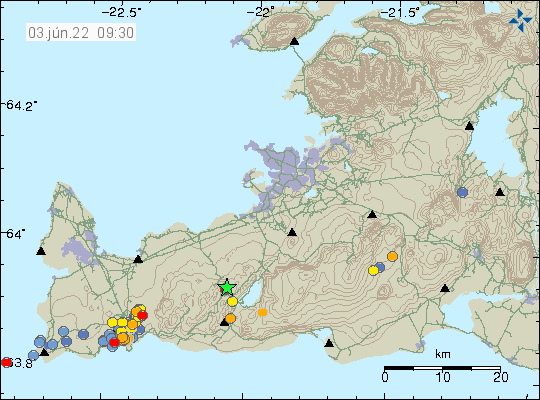Select the blue dot above the 63.8 red dot

tap(33, 355)
